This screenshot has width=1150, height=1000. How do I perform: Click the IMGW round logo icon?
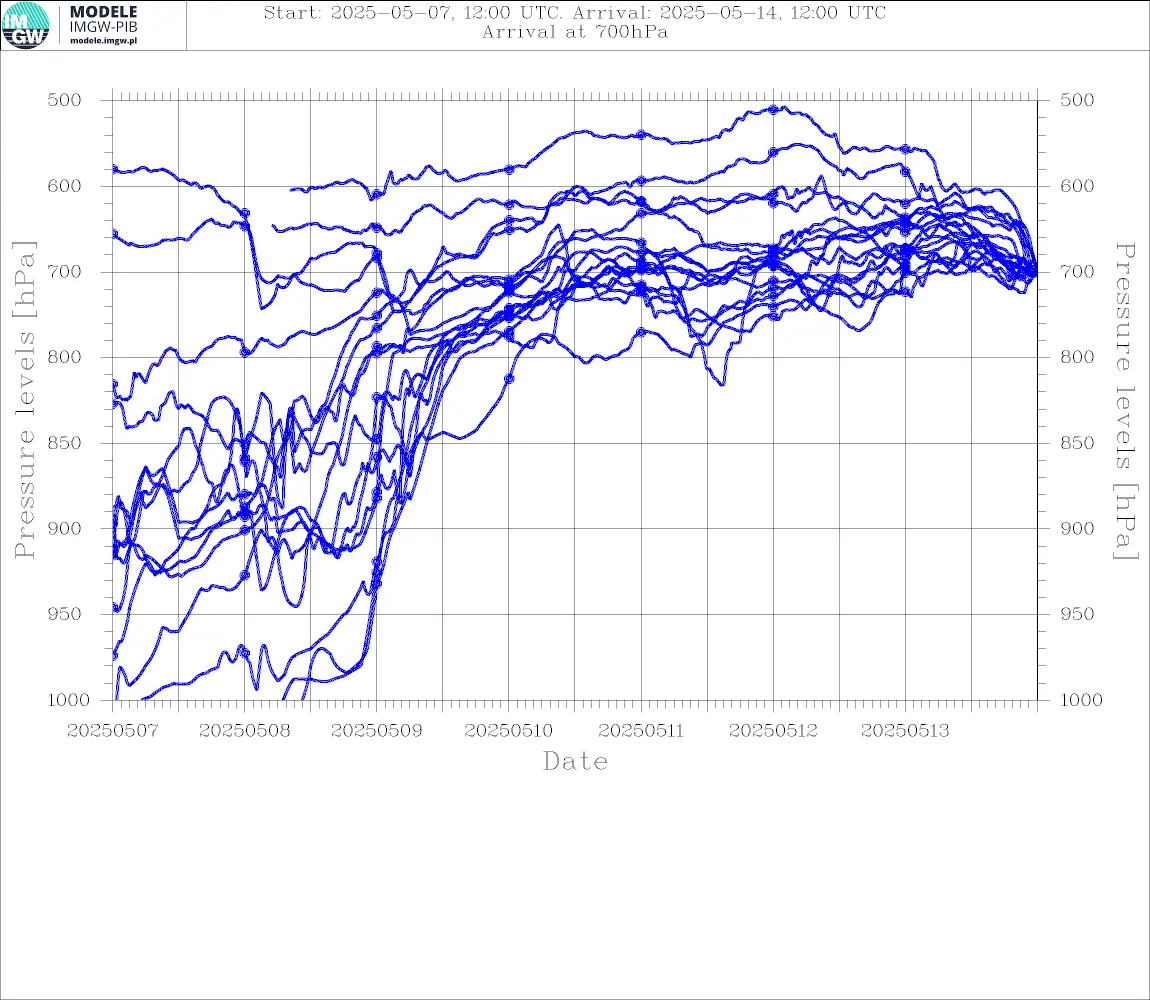point(26,26)
